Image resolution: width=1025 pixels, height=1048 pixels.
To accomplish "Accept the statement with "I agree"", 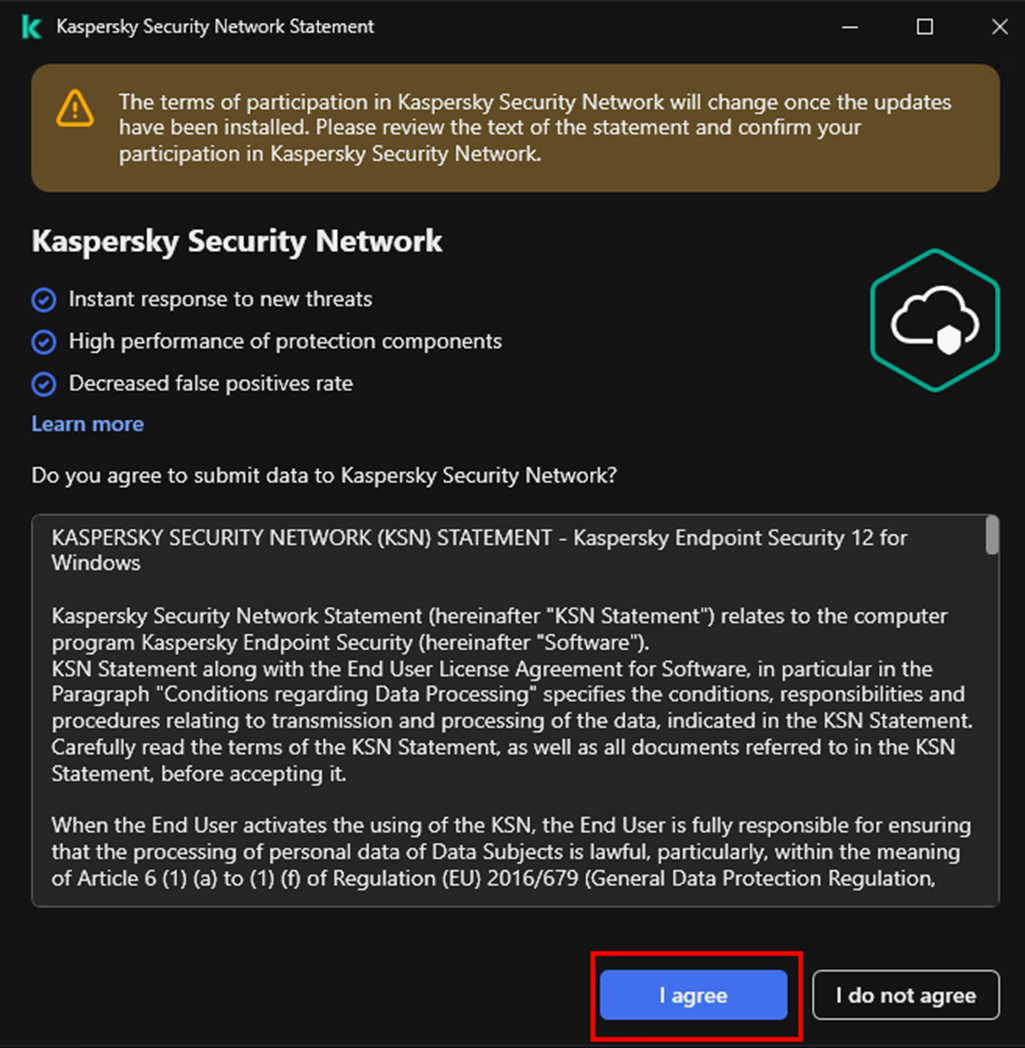I will click(x=693, y=995).
